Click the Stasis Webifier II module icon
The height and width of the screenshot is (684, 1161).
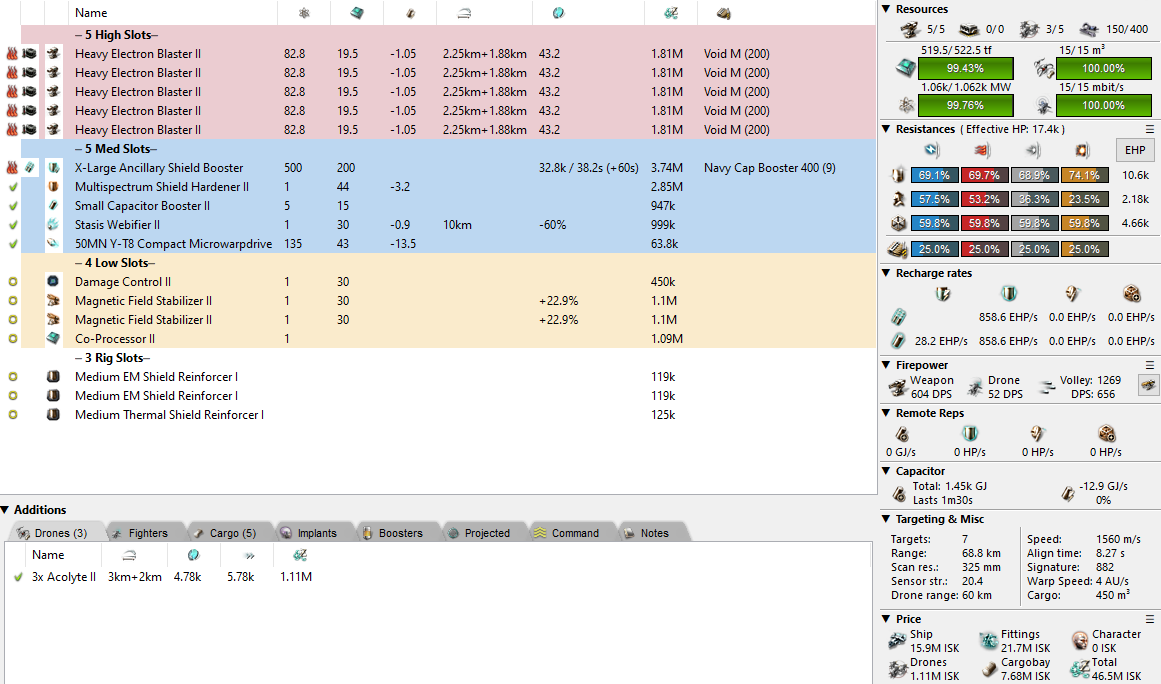click(54, 225)
